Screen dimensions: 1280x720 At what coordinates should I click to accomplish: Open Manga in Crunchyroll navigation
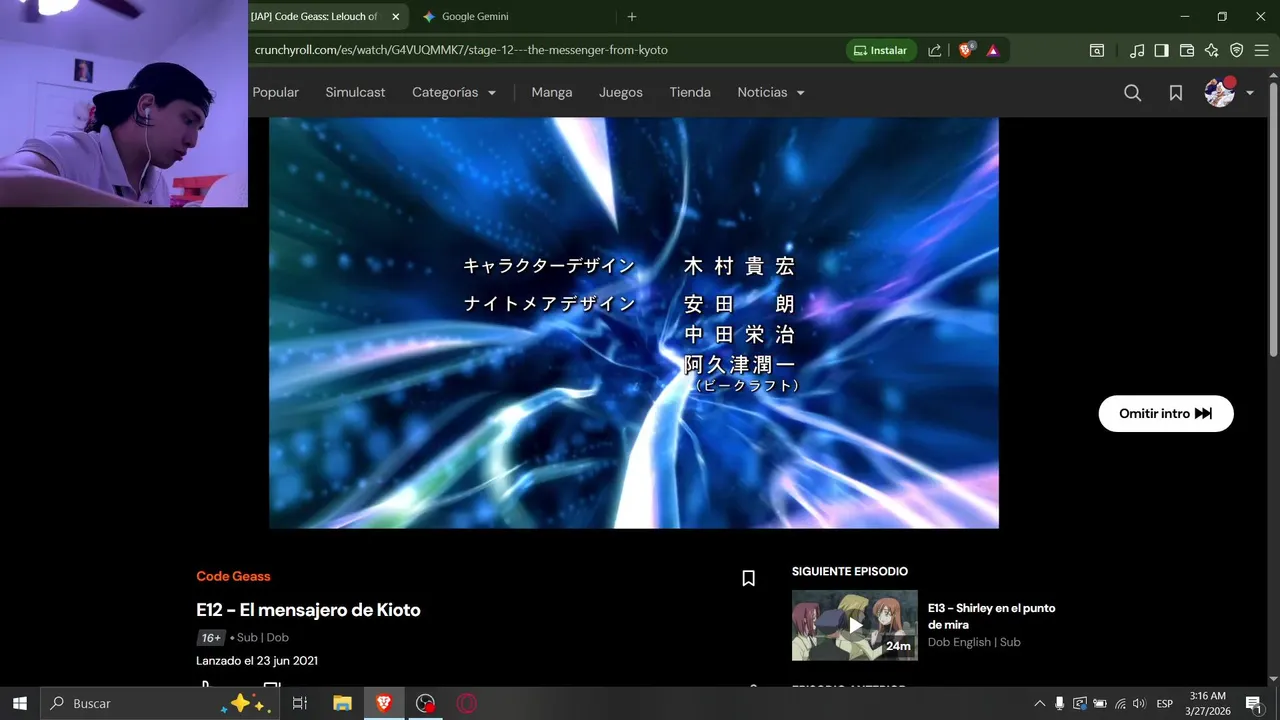552,92
